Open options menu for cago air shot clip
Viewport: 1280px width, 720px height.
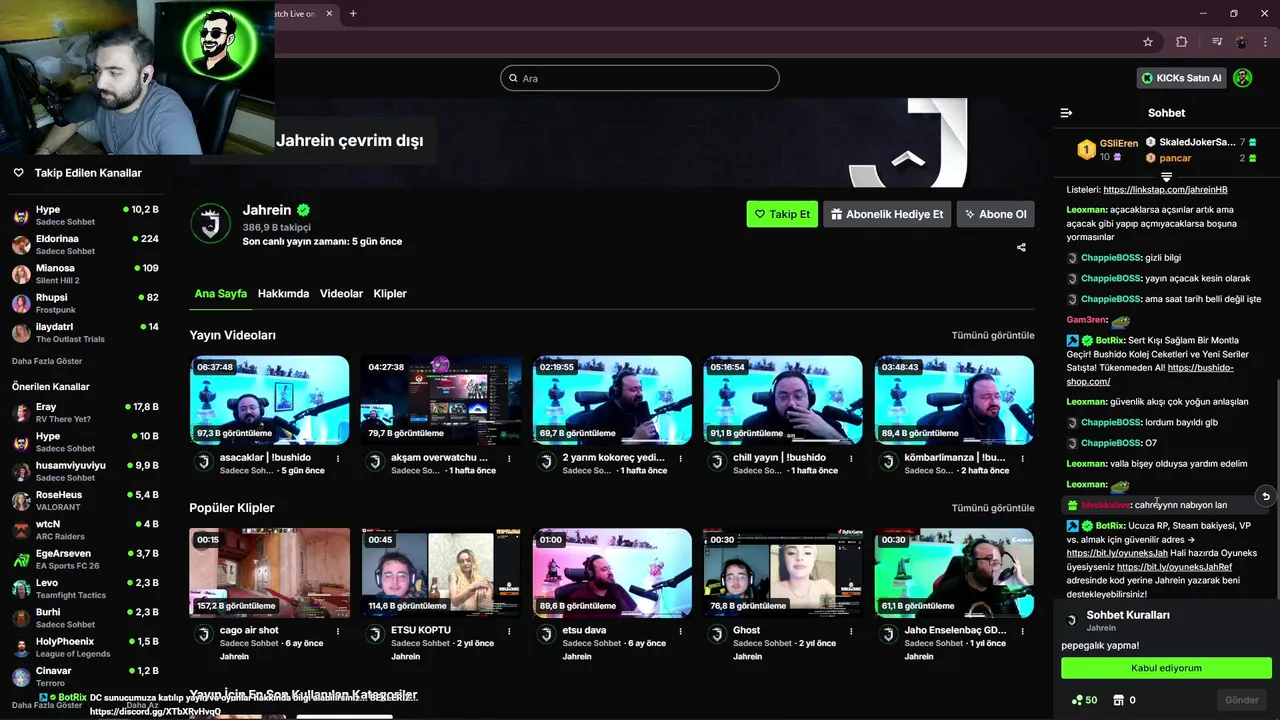(x=338, y=631)
